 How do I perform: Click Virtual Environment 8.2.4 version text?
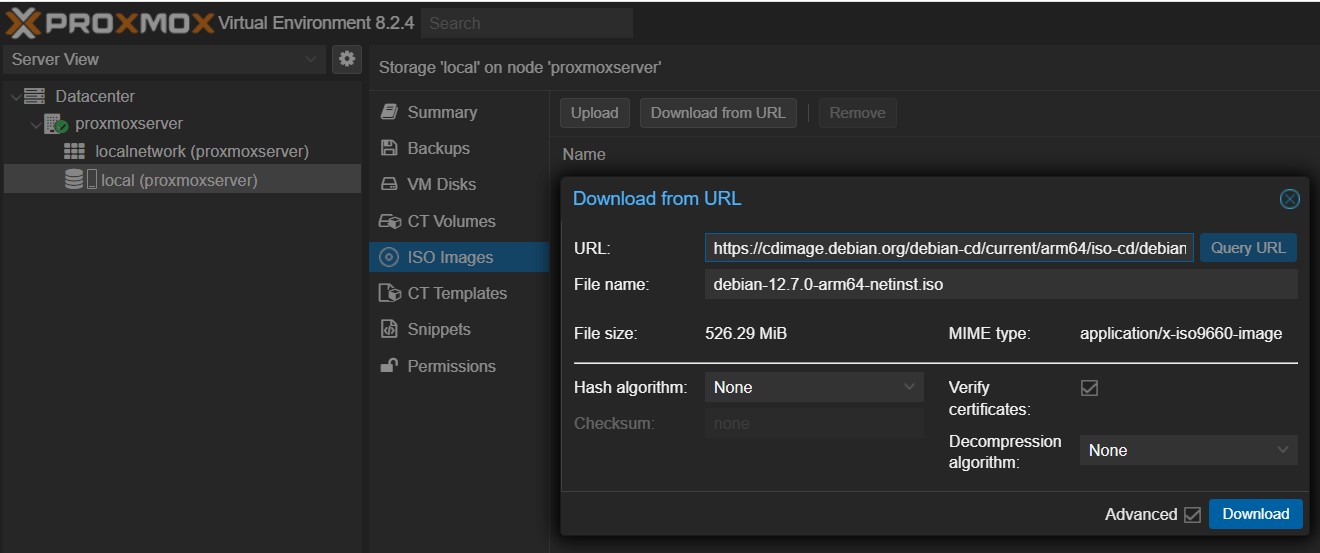point(316,23)
